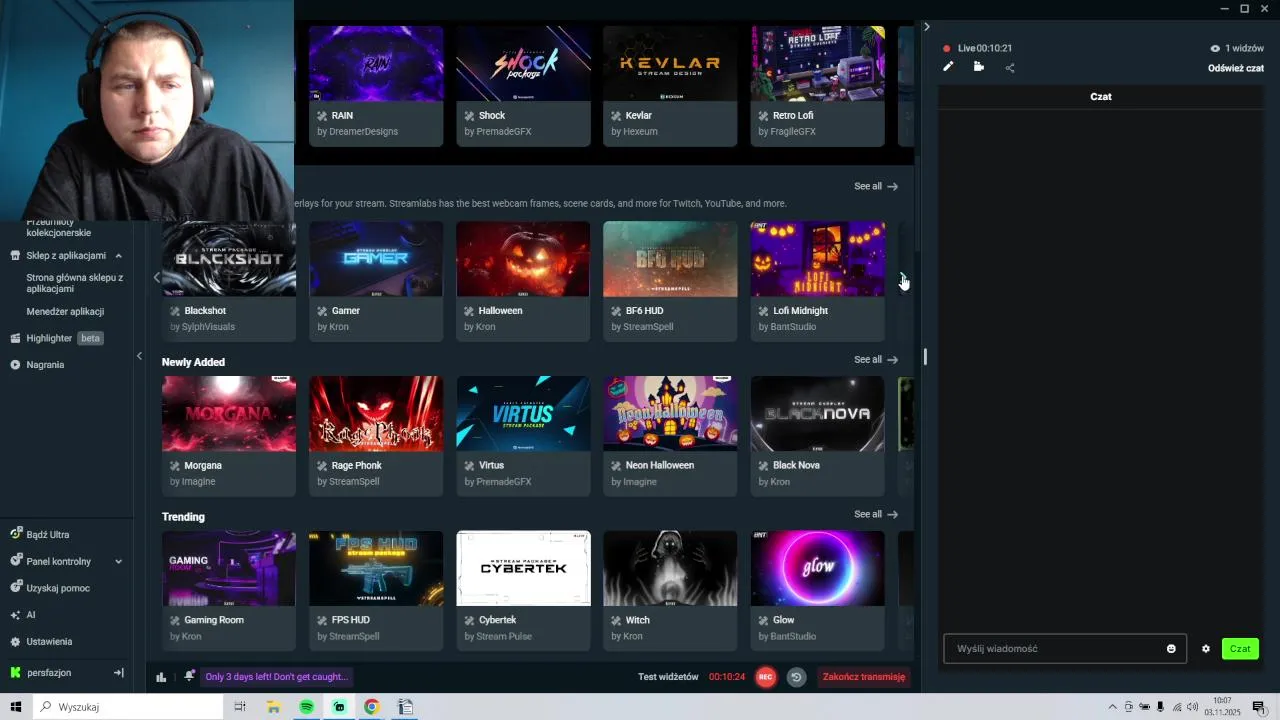Click See all for Newly Added
Screen dimensions: 1280x720
pos(876,360)
